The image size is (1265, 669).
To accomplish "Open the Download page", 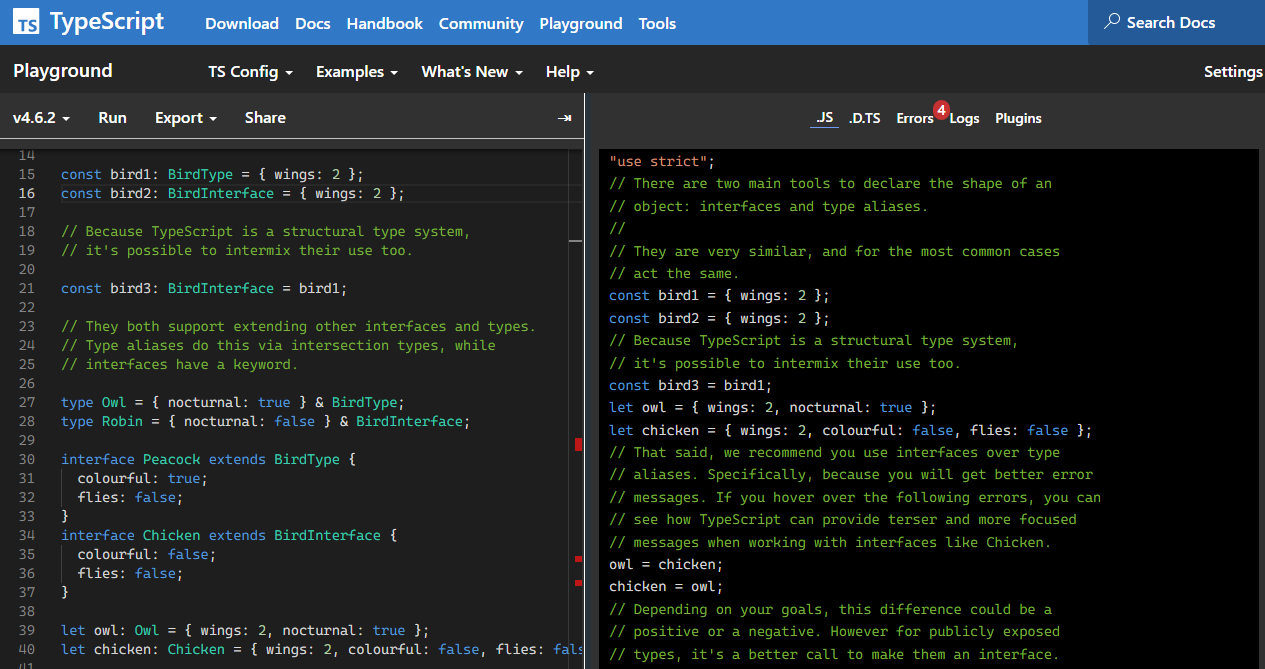I will pyautogui.click(x=242, y=23).
